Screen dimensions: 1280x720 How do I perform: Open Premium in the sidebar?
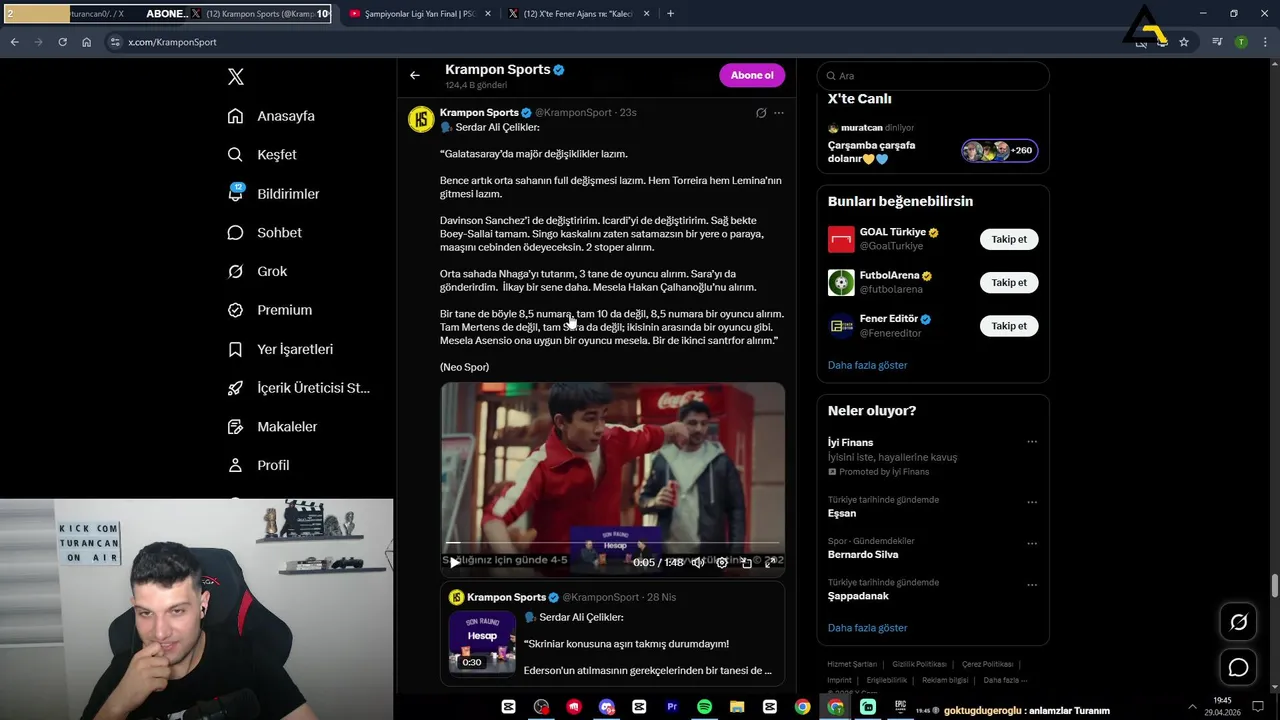269,310
